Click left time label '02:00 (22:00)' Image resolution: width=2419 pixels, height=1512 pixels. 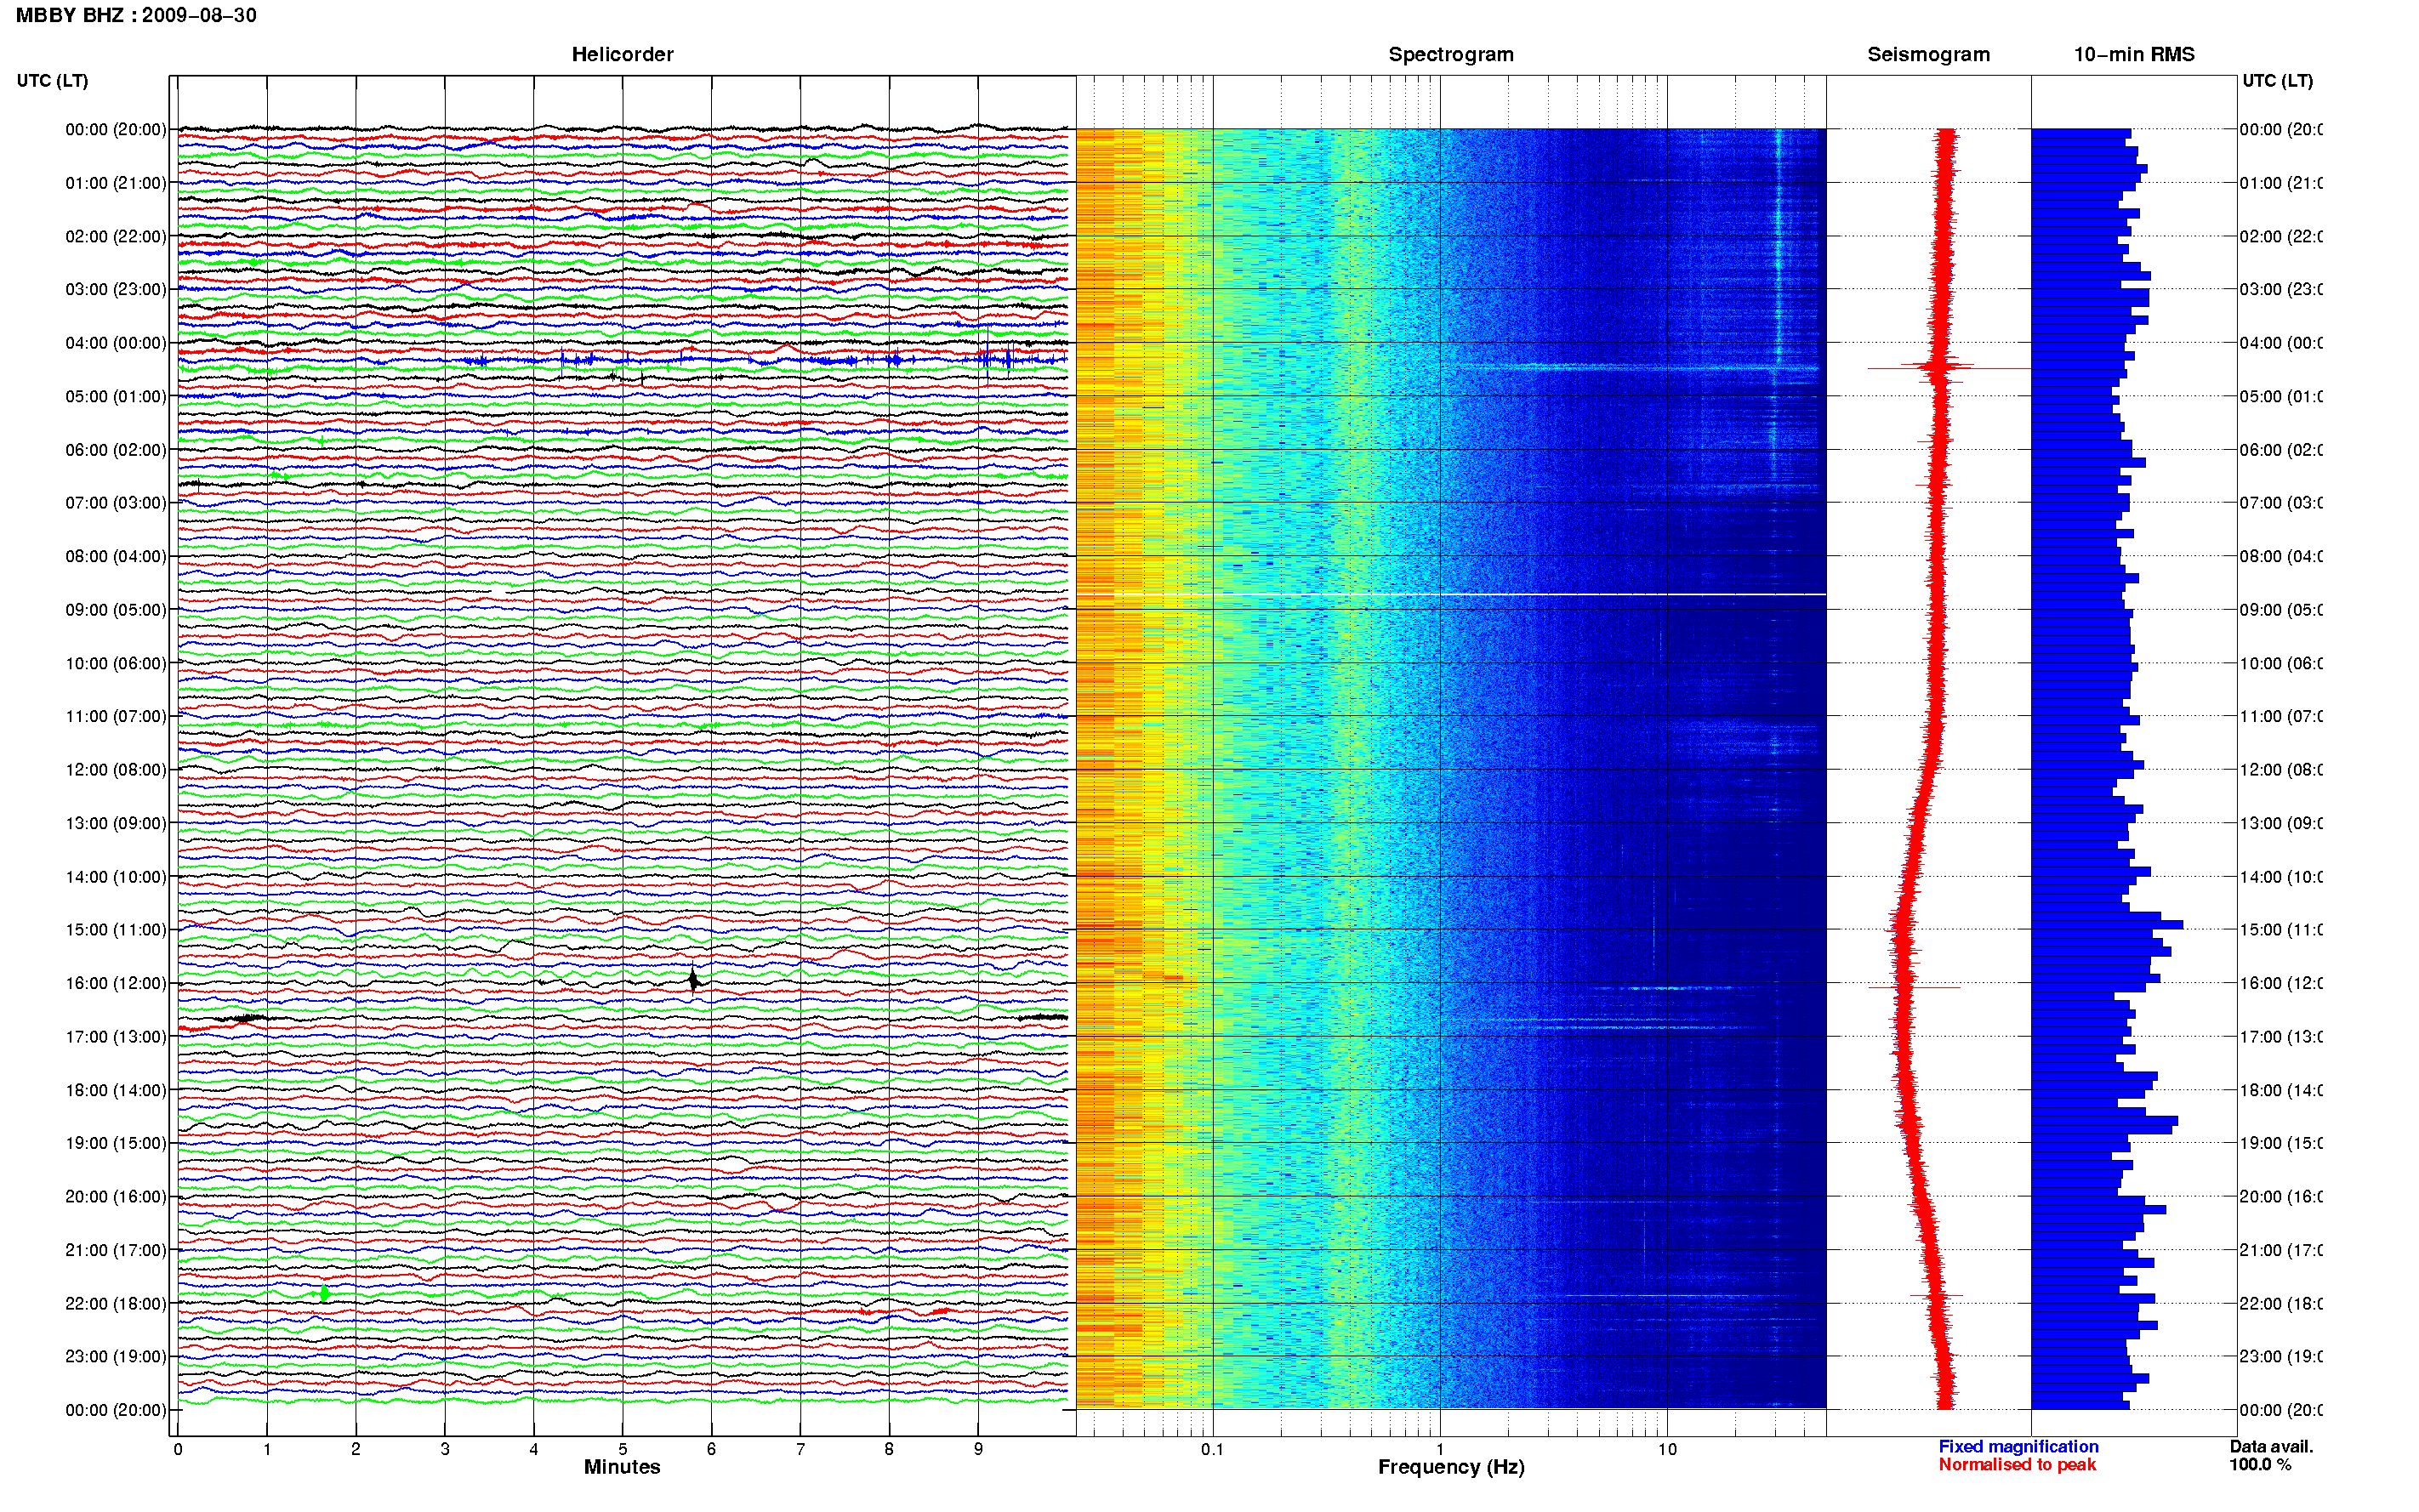tap(115, 236)
